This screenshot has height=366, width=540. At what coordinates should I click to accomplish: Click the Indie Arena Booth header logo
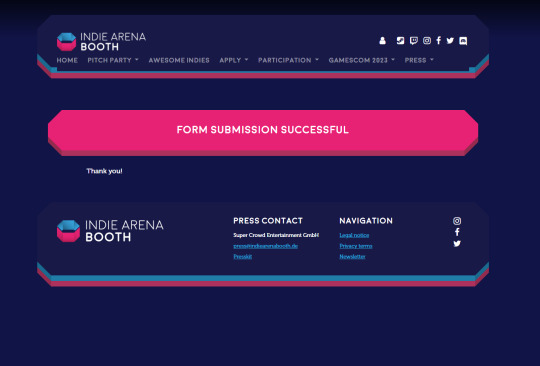(101, 42)
